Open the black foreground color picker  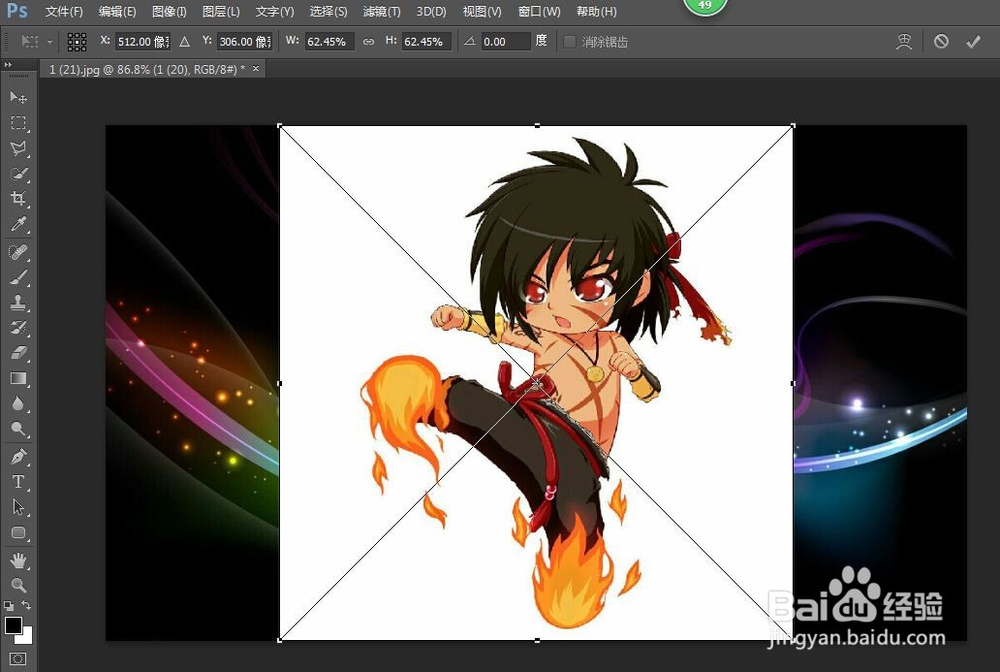pyautogui.click(x=13, y=625)
